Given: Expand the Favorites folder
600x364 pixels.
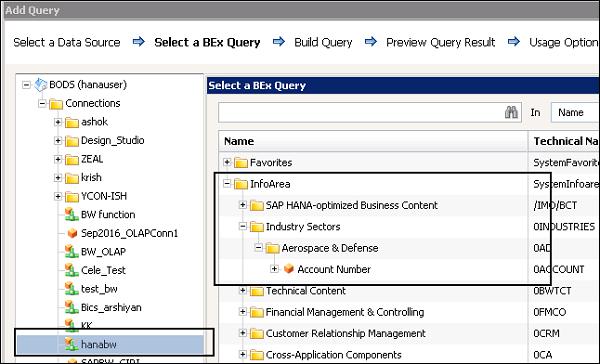Looking at the screenshot, I should pos(227,162).
